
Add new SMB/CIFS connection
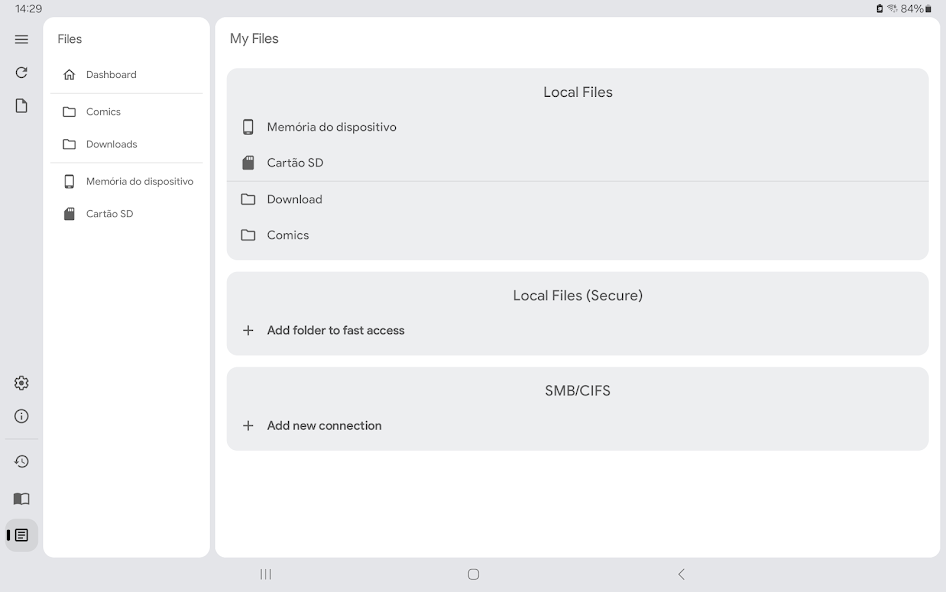click(323, 425)
